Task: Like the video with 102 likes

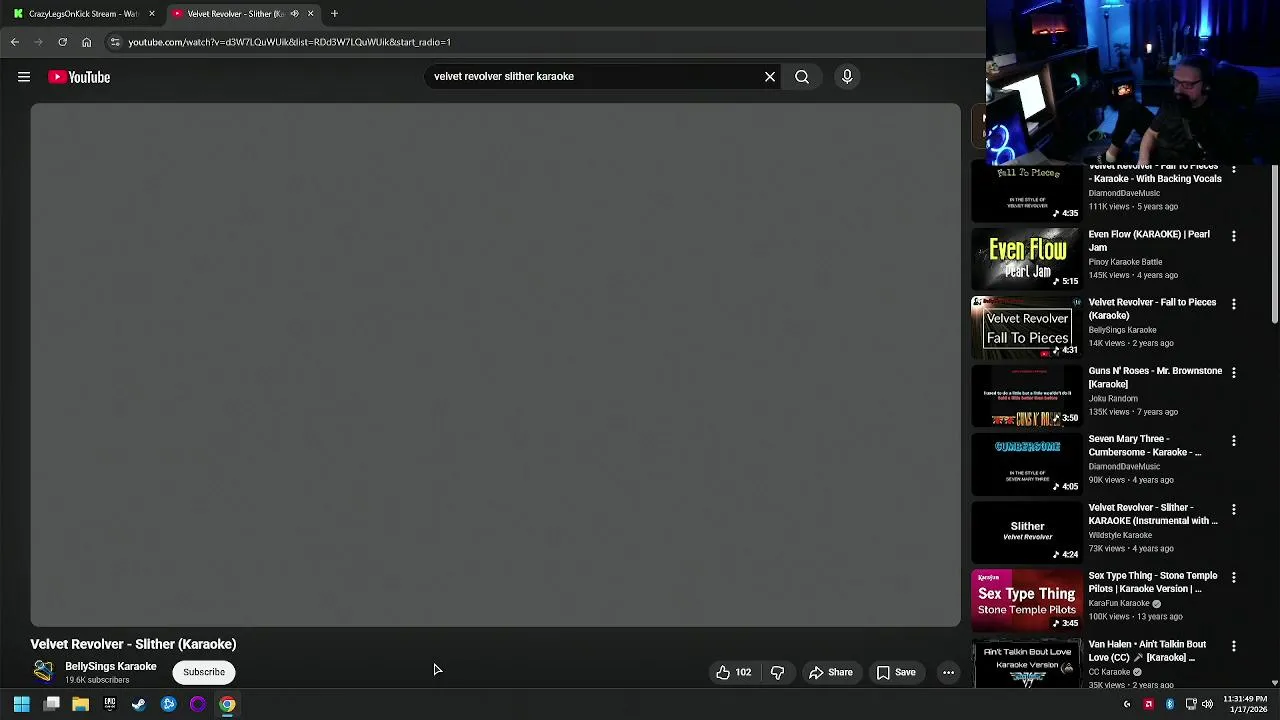Action: [x=734, y=672]
